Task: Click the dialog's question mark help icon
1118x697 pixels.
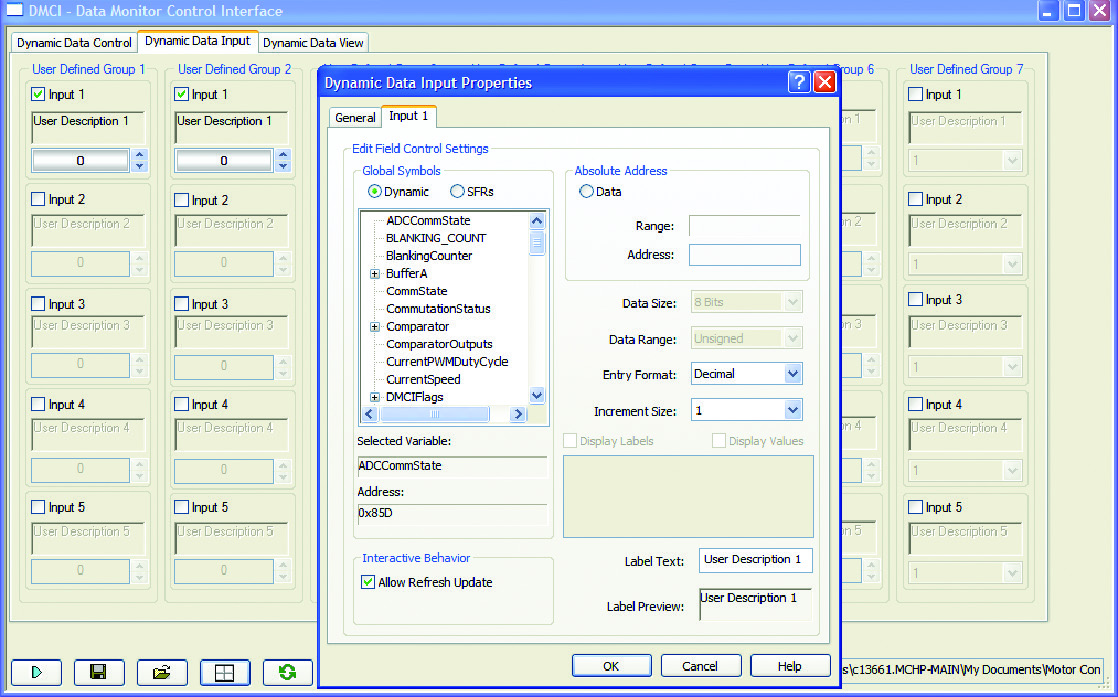Action: (x=799, y=83)
